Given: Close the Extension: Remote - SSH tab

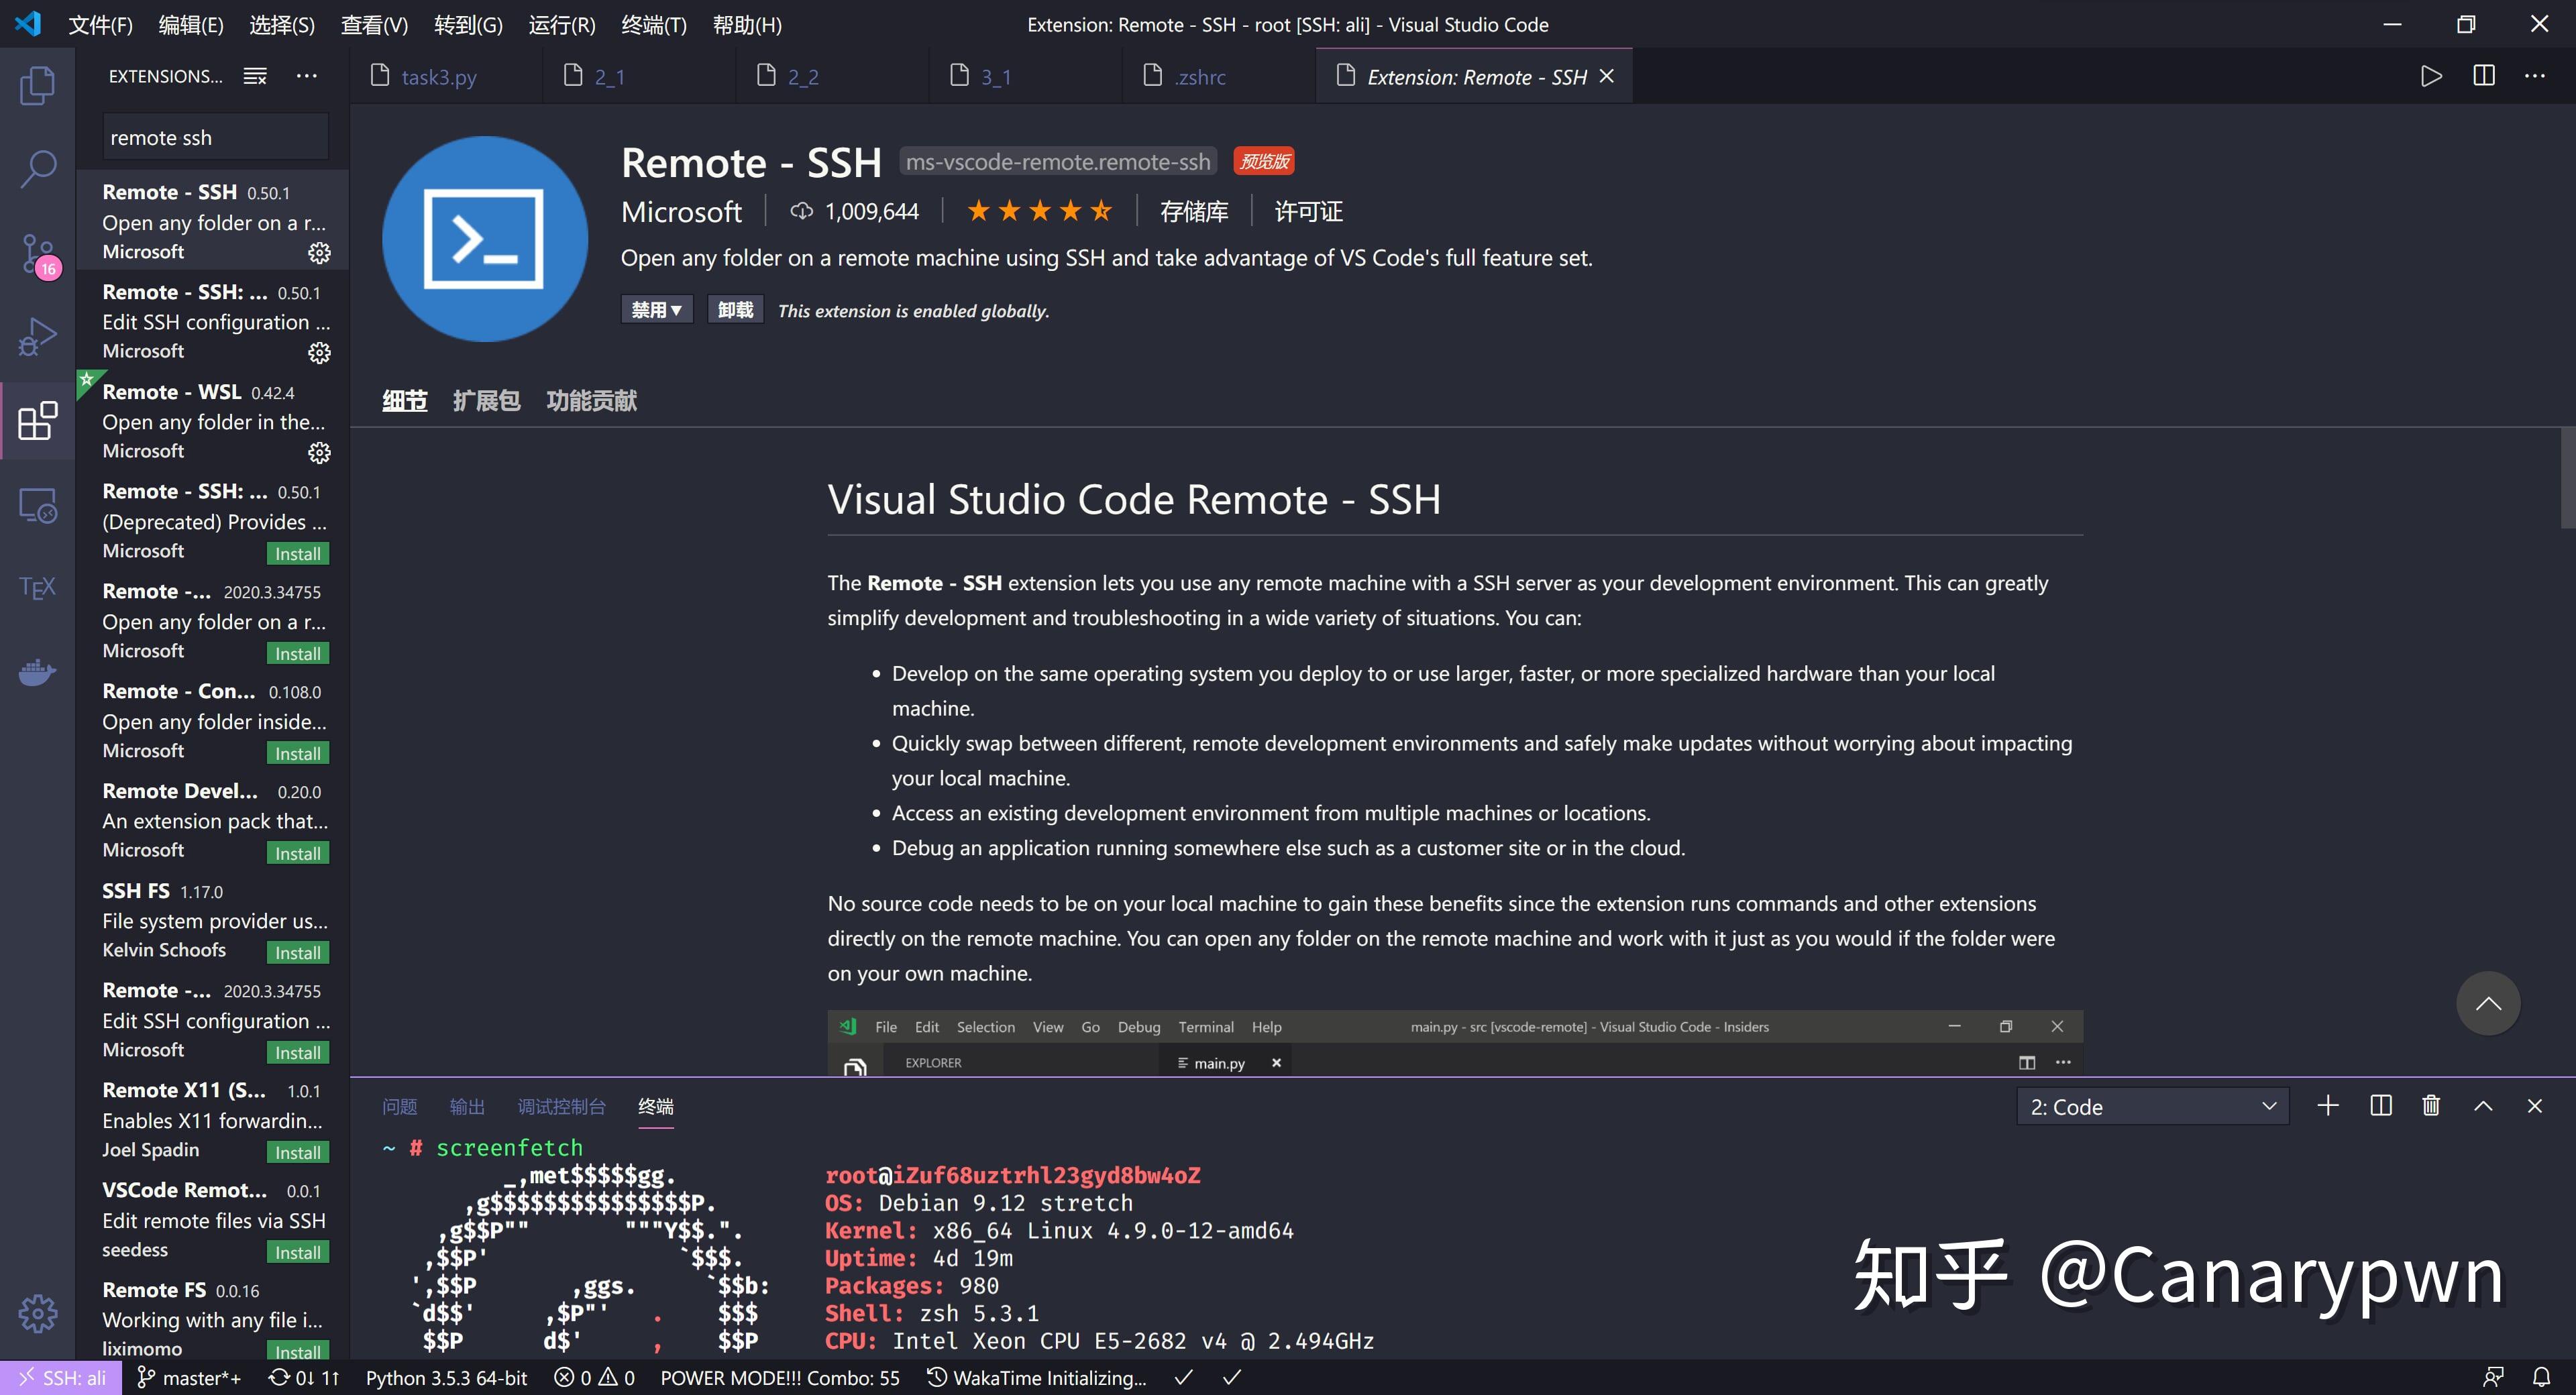Looking at the screenshot, I should pyautogui.click(x=1607, y=76).
